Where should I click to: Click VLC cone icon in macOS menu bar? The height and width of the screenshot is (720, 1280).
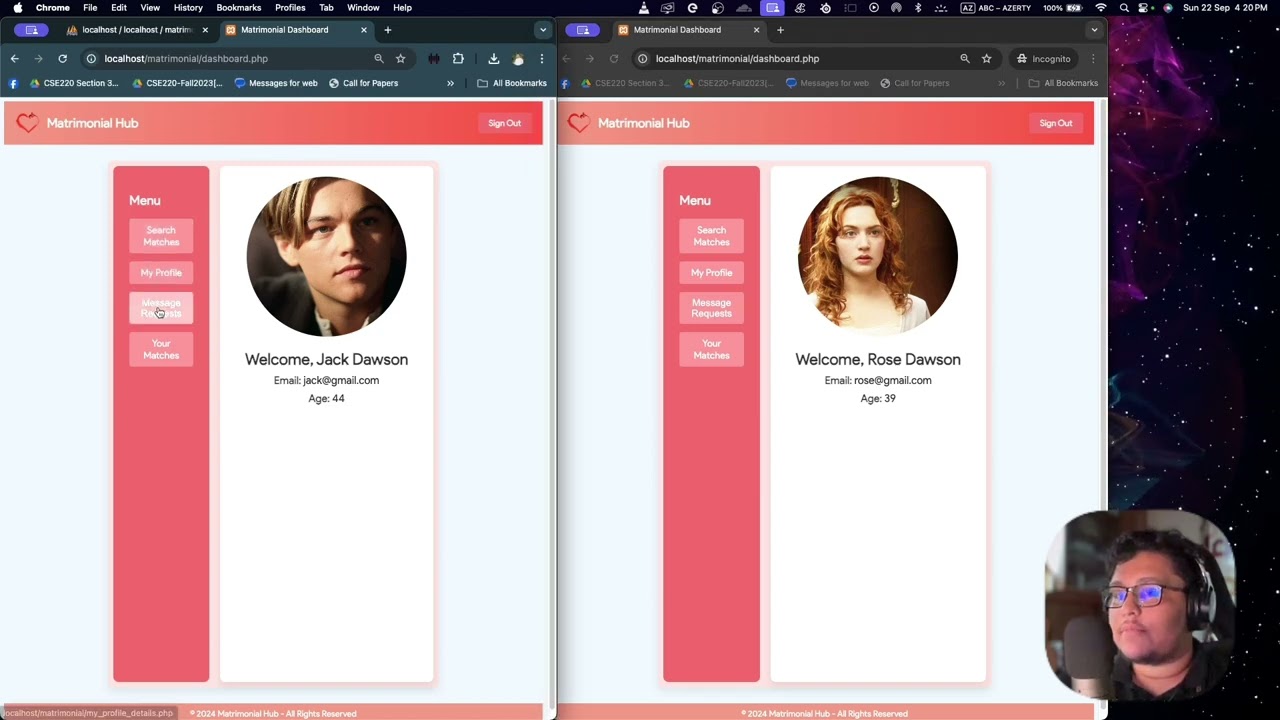(x=643, y=8)
